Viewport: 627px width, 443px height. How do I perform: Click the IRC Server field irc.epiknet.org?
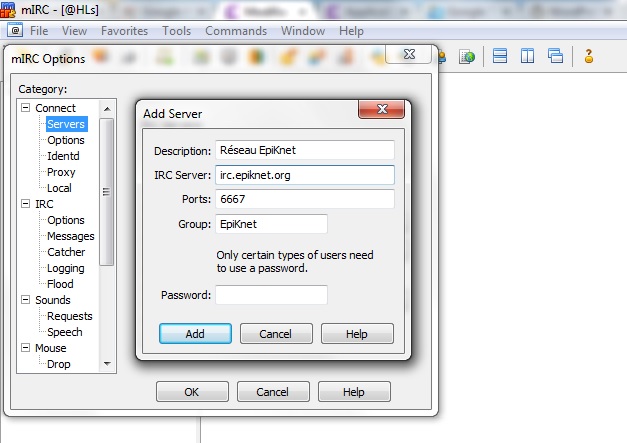click(x=305, y=175)
